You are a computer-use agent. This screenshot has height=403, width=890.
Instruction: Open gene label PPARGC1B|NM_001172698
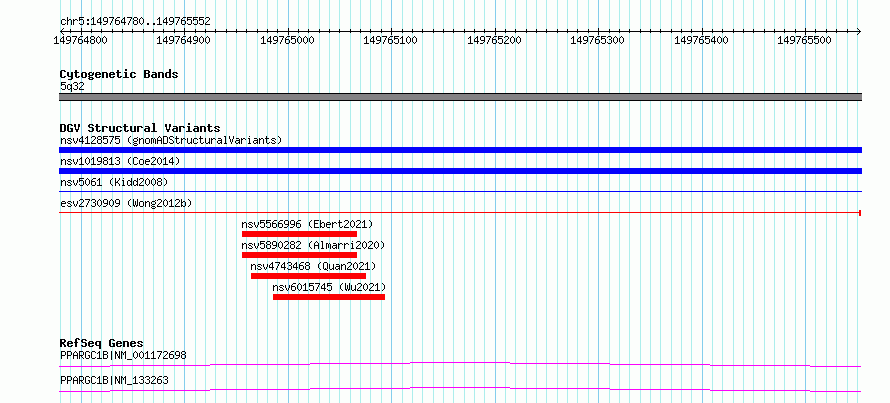coord(123,355)
